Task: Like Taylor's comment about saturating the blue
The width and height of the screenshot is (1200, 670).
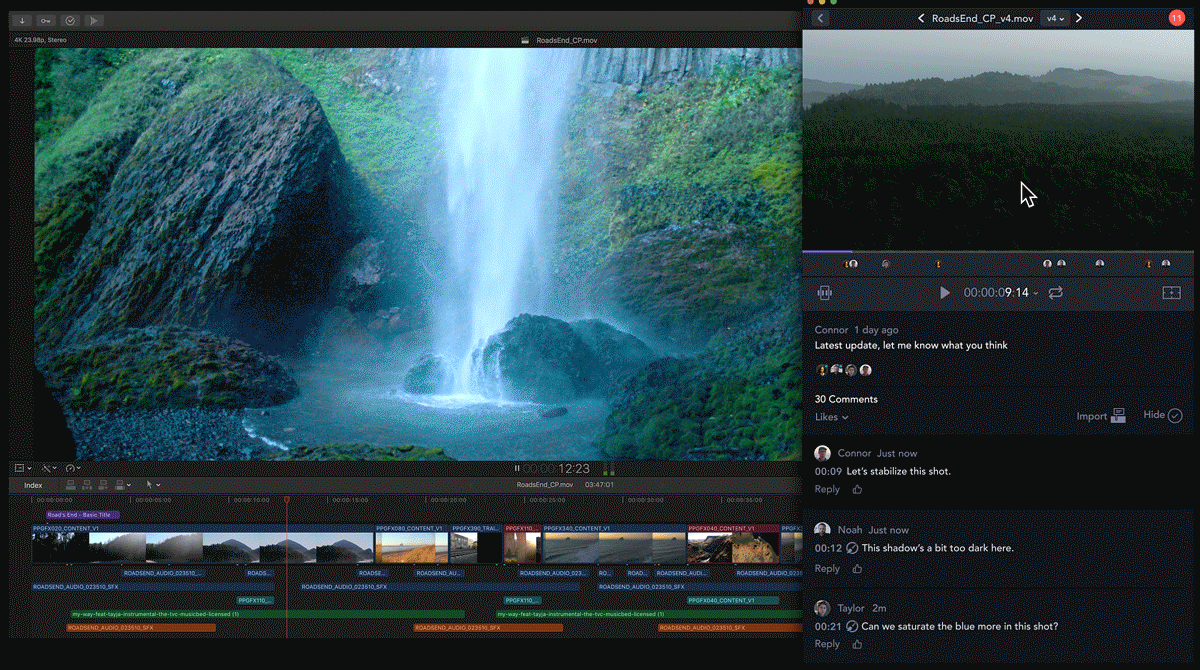Action: click(858, 645)
